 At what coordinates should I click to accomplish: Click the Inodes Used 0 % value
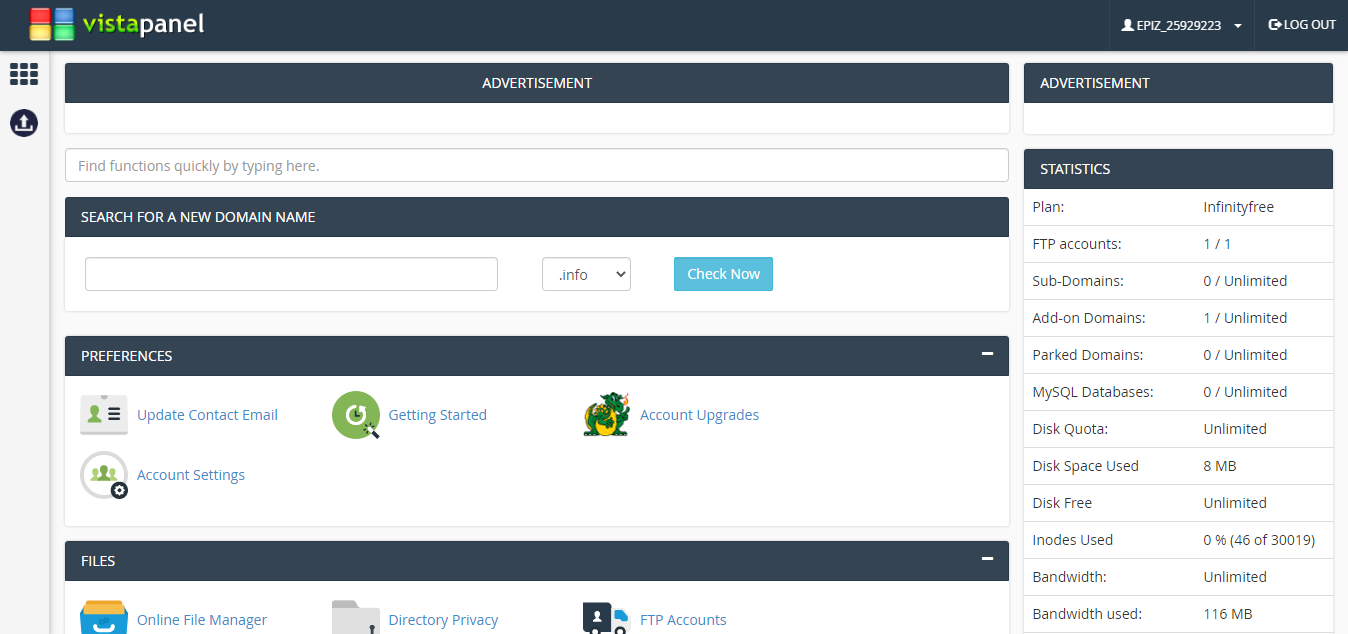pos(1259,540)
